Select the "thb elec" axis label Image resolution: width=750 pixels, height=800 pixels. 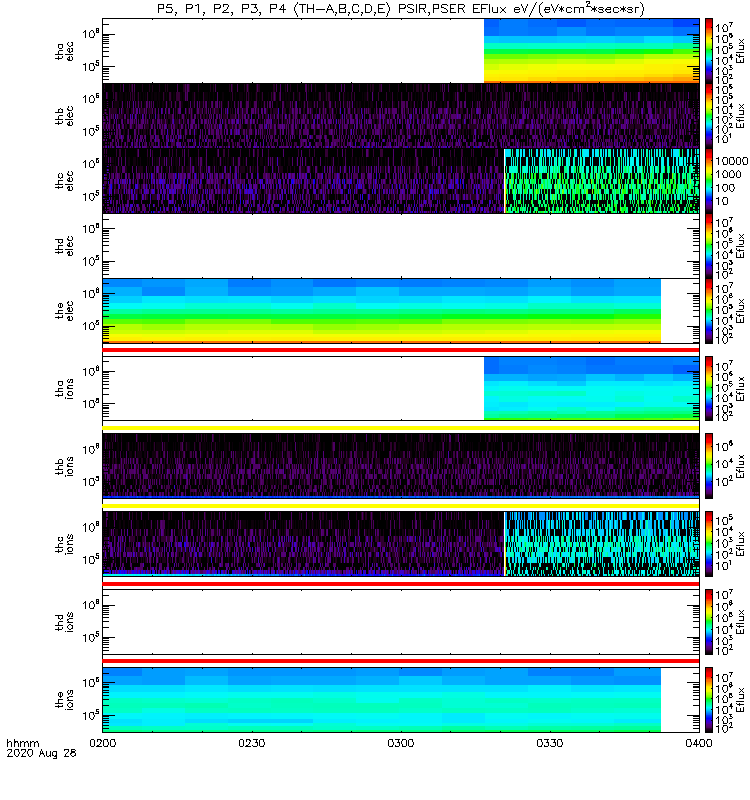coord(65,116)
